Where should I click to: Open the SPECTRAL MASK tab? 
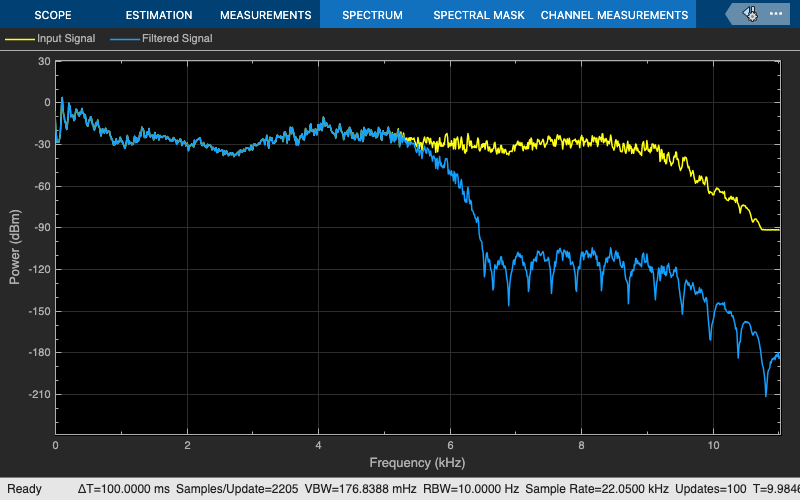coord(479,15)
